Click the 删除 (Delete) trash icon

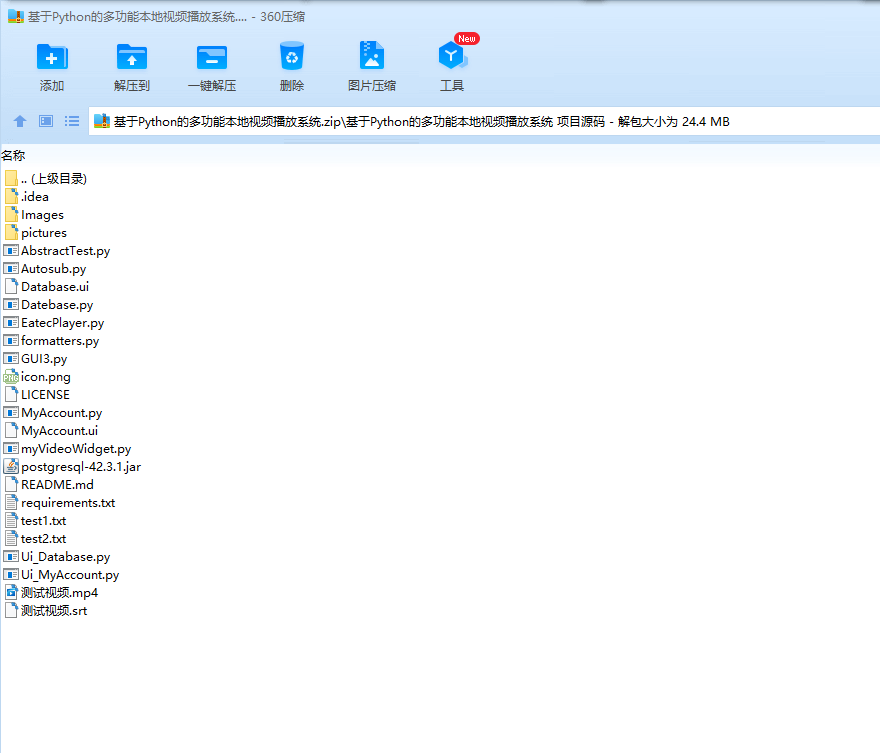tap(292, 56)
